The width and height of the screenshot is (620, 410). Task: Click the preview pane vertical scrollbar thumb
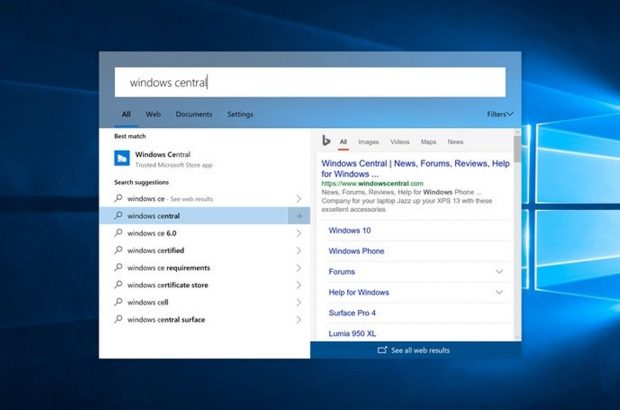point(517,149)
